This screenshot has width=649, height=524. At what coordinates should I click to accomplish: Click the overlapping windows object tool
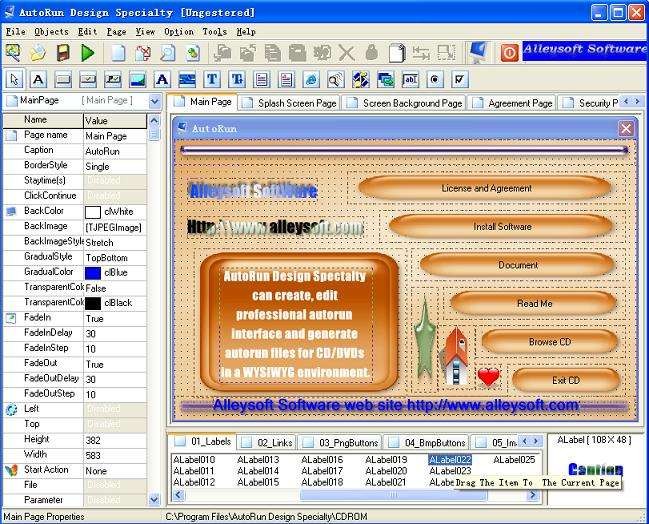385,79
